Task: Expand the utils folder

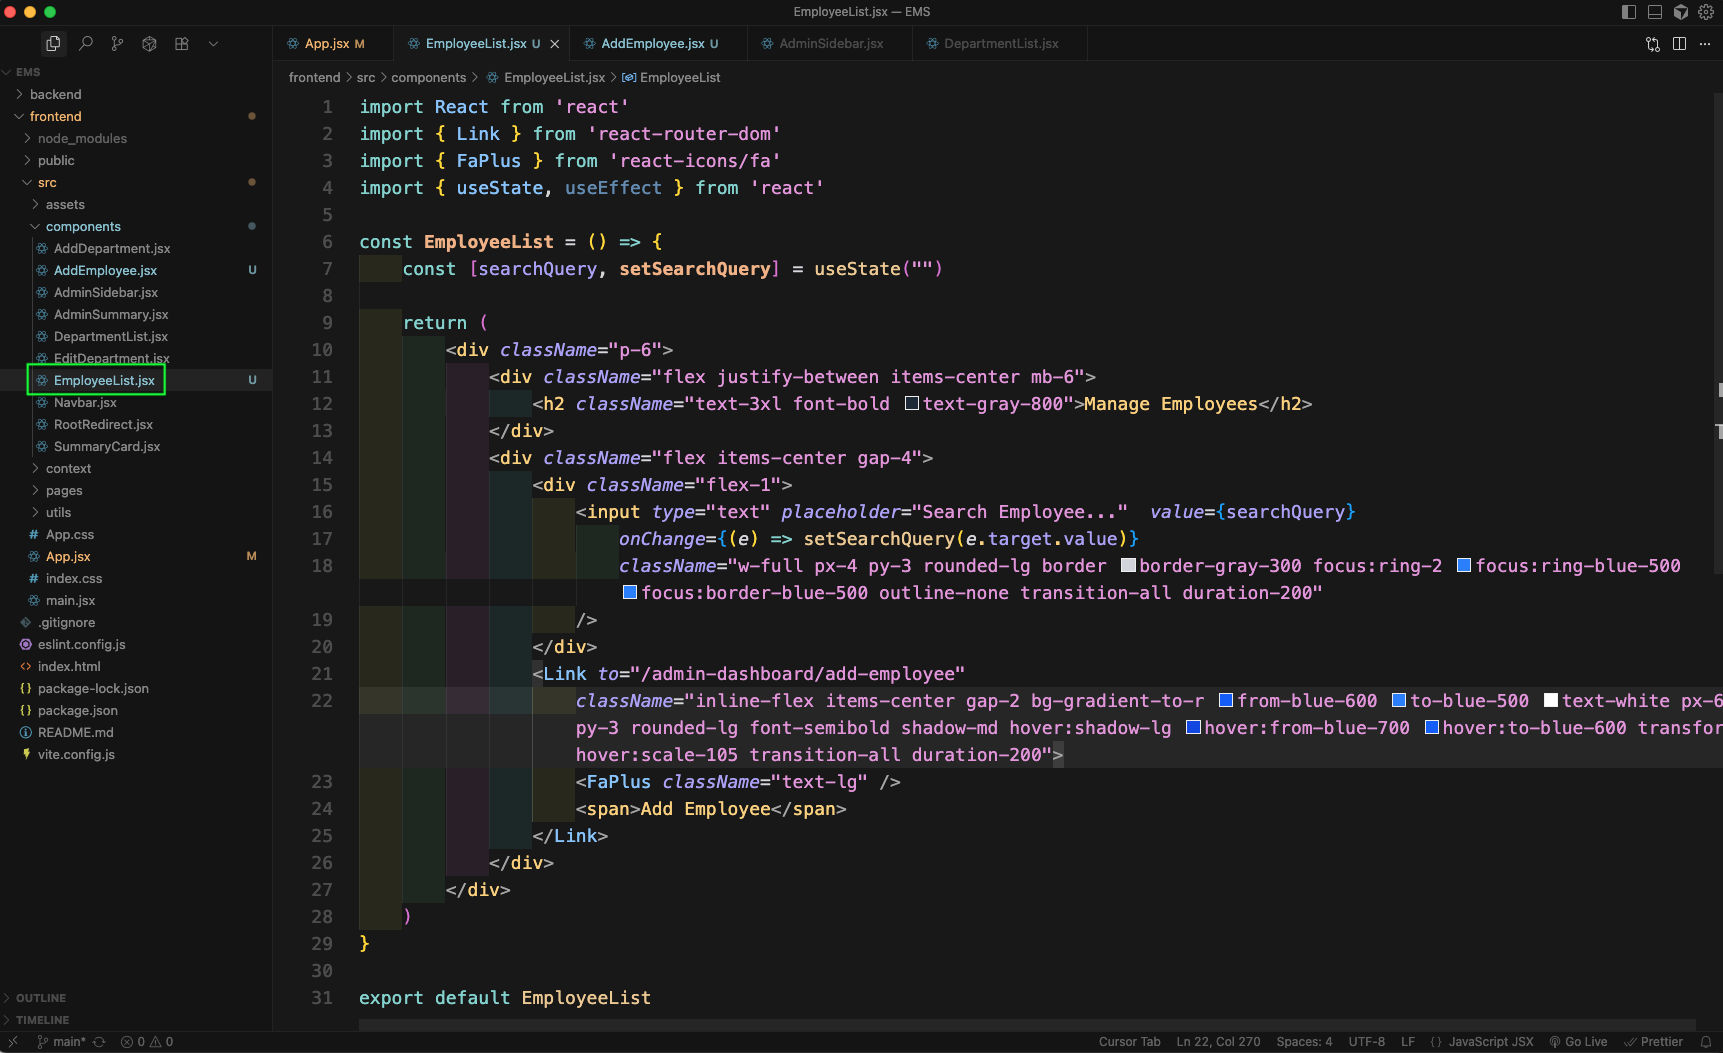Action: (136, 512)
